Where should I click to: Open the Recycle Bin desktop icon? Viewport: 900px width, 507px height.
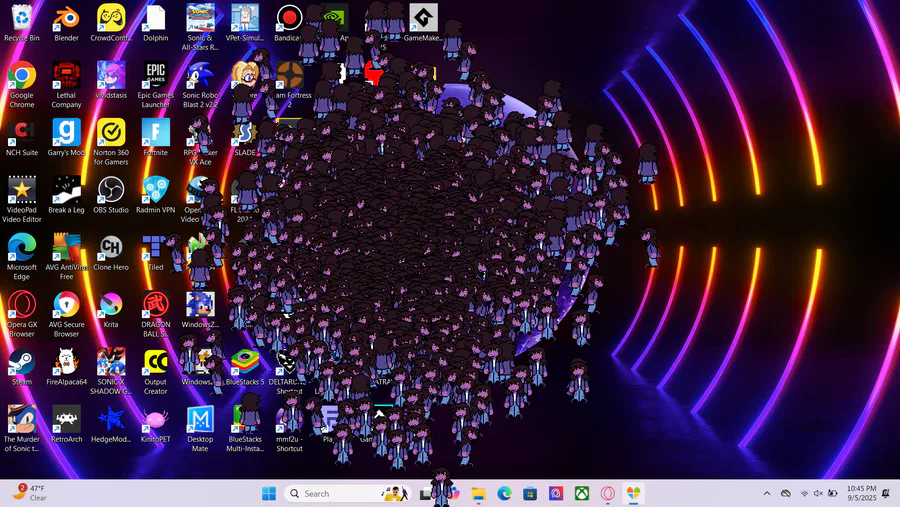coord(22,23)
